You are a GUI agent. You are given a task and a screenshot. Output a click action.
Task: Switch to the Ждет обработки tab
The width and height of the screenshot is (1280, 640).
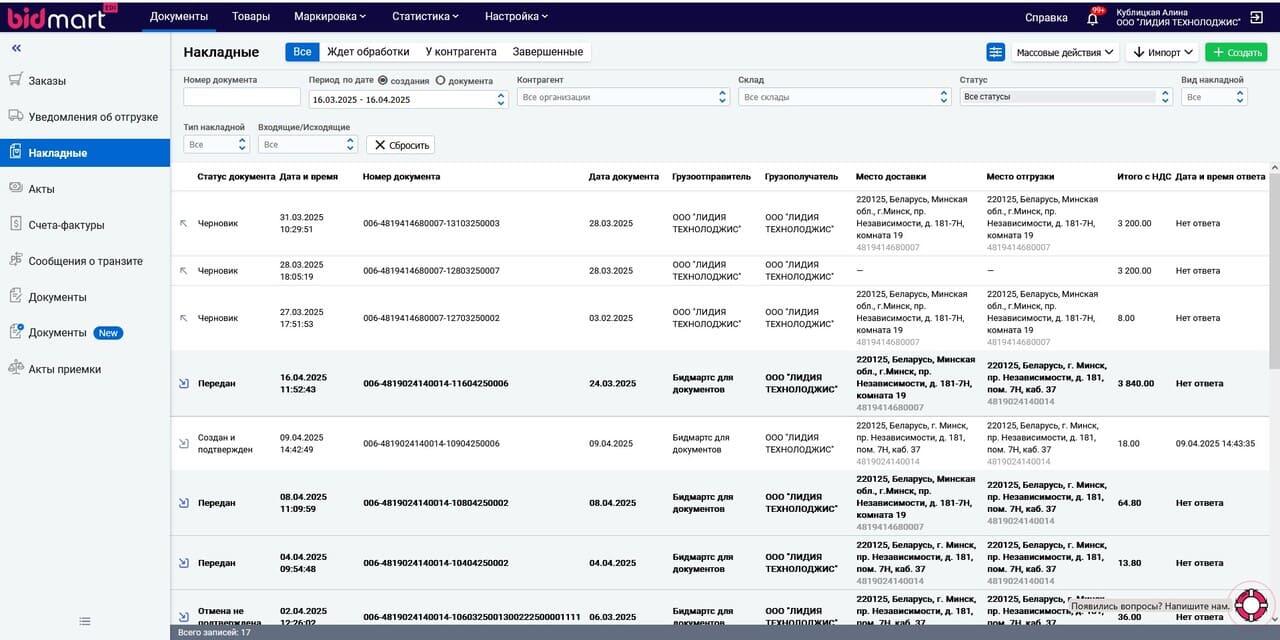point(368,52)
